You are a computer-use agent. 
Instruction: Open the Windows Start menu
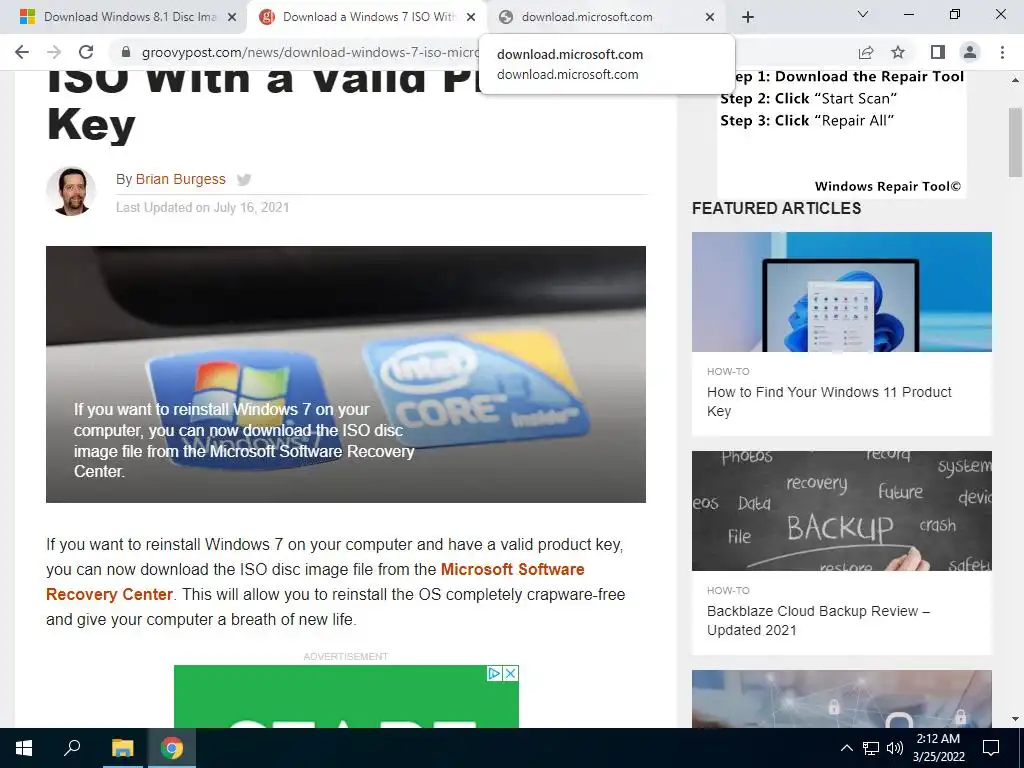24,748
